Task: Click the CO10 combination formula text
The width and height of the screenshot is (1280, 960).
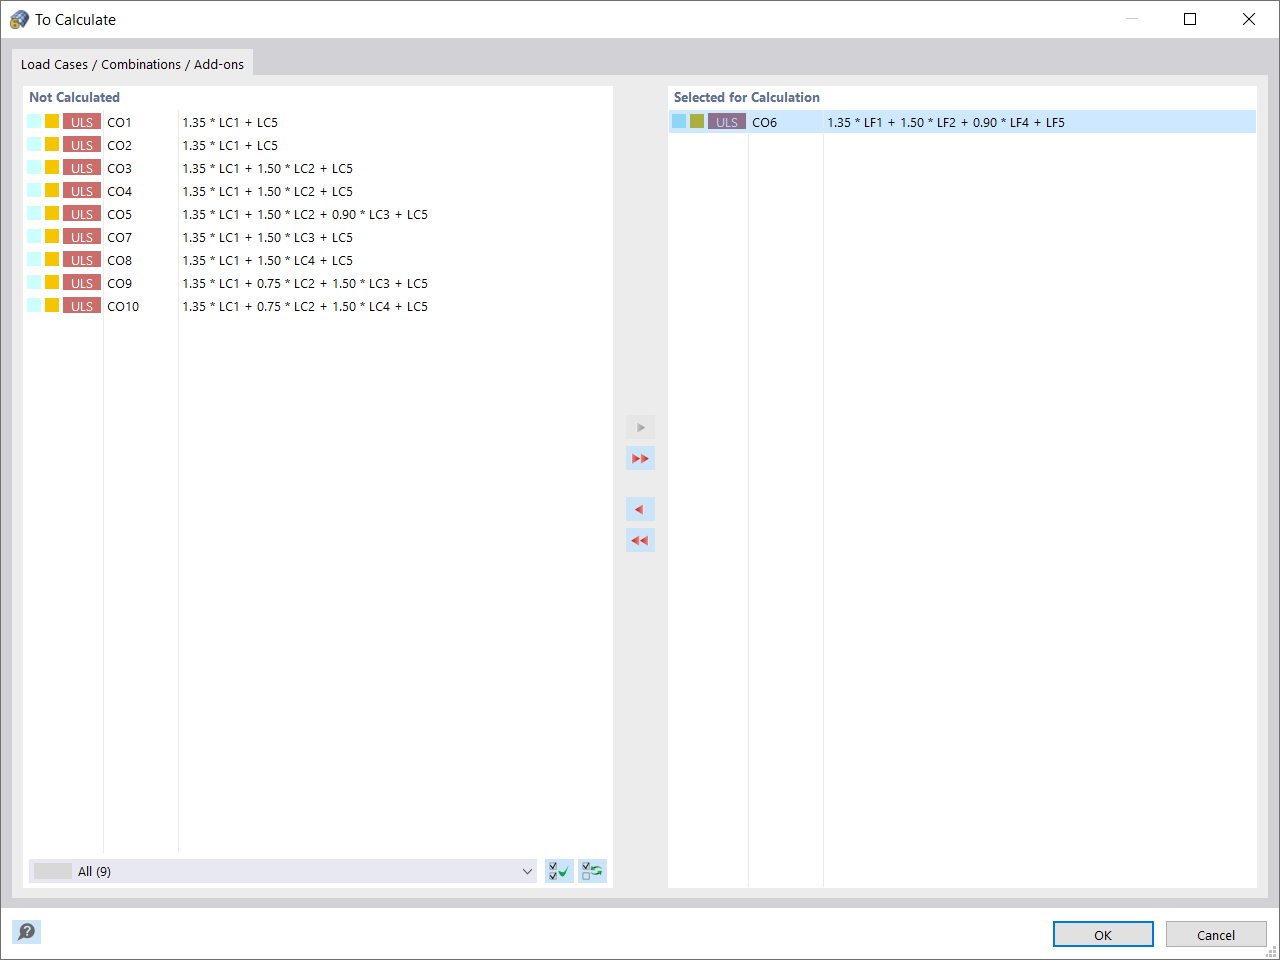Action: 304,306
